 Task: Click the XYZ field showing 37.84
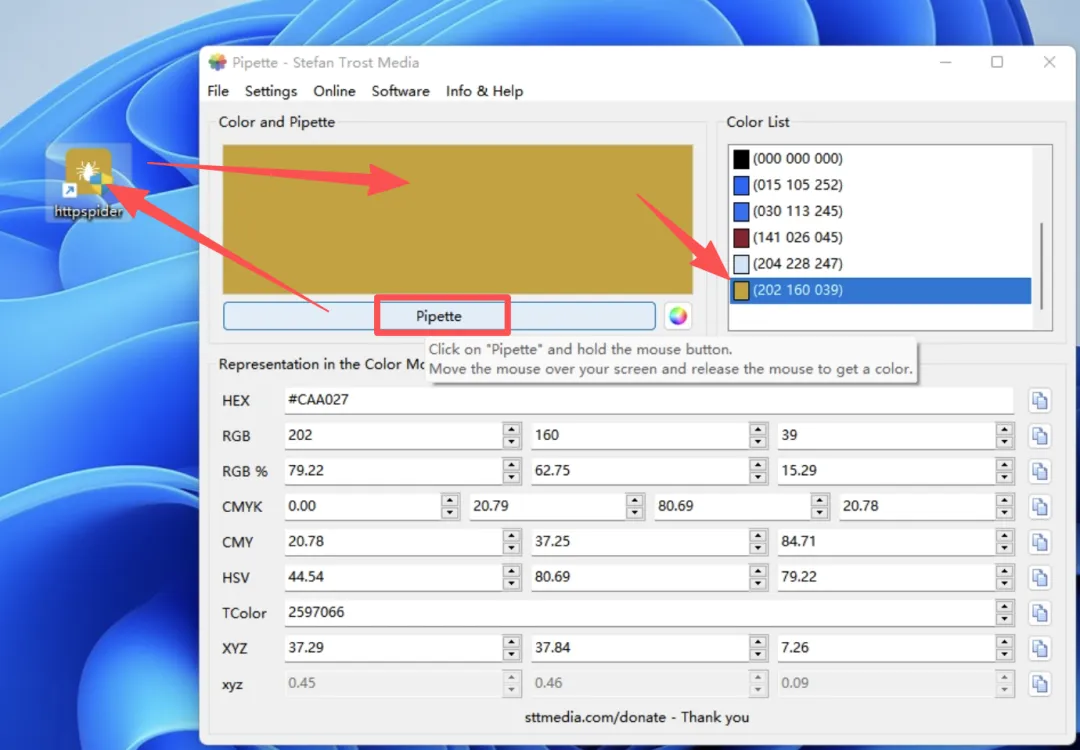(640, 648)
